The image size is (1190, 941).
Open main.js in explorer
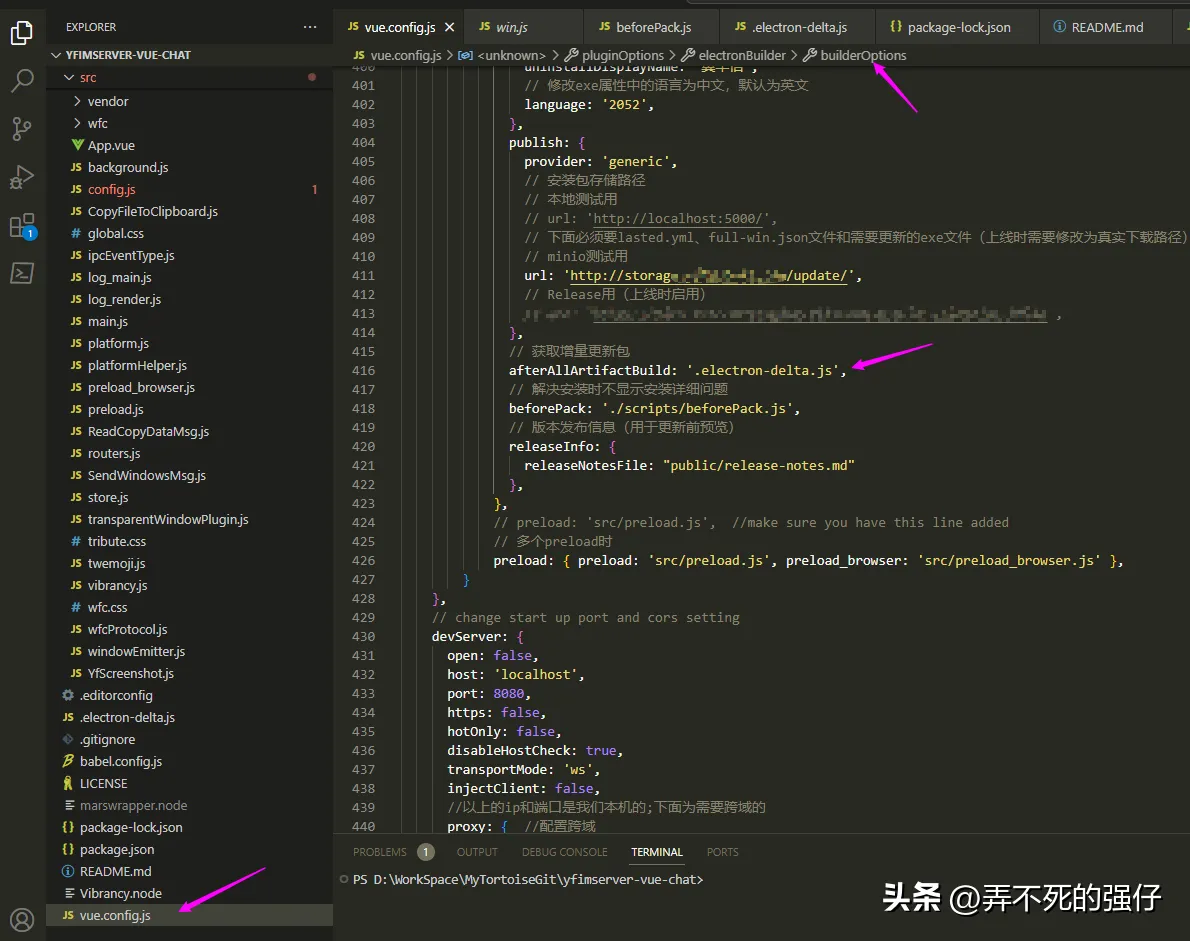(190, 321)
